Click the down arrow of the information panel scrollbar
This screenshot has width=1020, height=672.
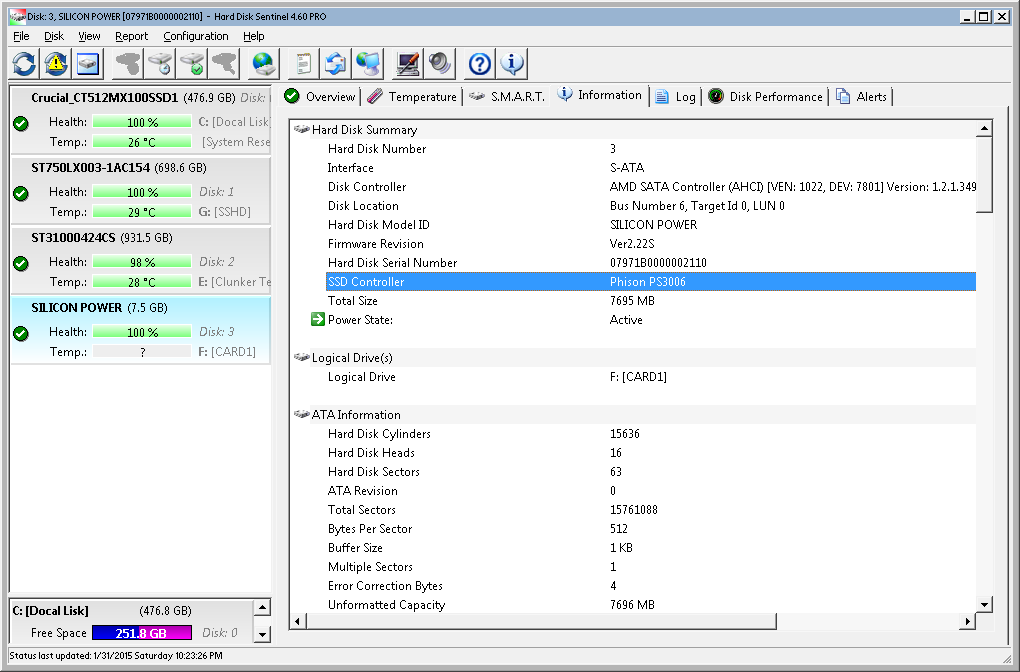pyautogui.click(x=984, y=604)
